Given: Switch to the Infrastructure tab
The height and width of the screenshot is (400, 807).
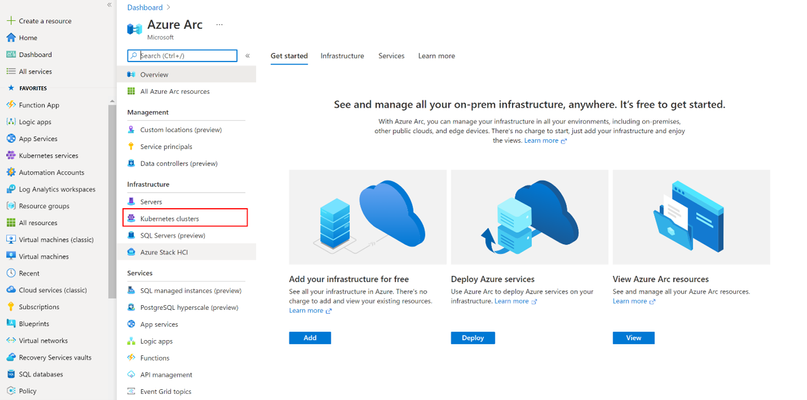Looking at the screenshot, I should 342,56.
